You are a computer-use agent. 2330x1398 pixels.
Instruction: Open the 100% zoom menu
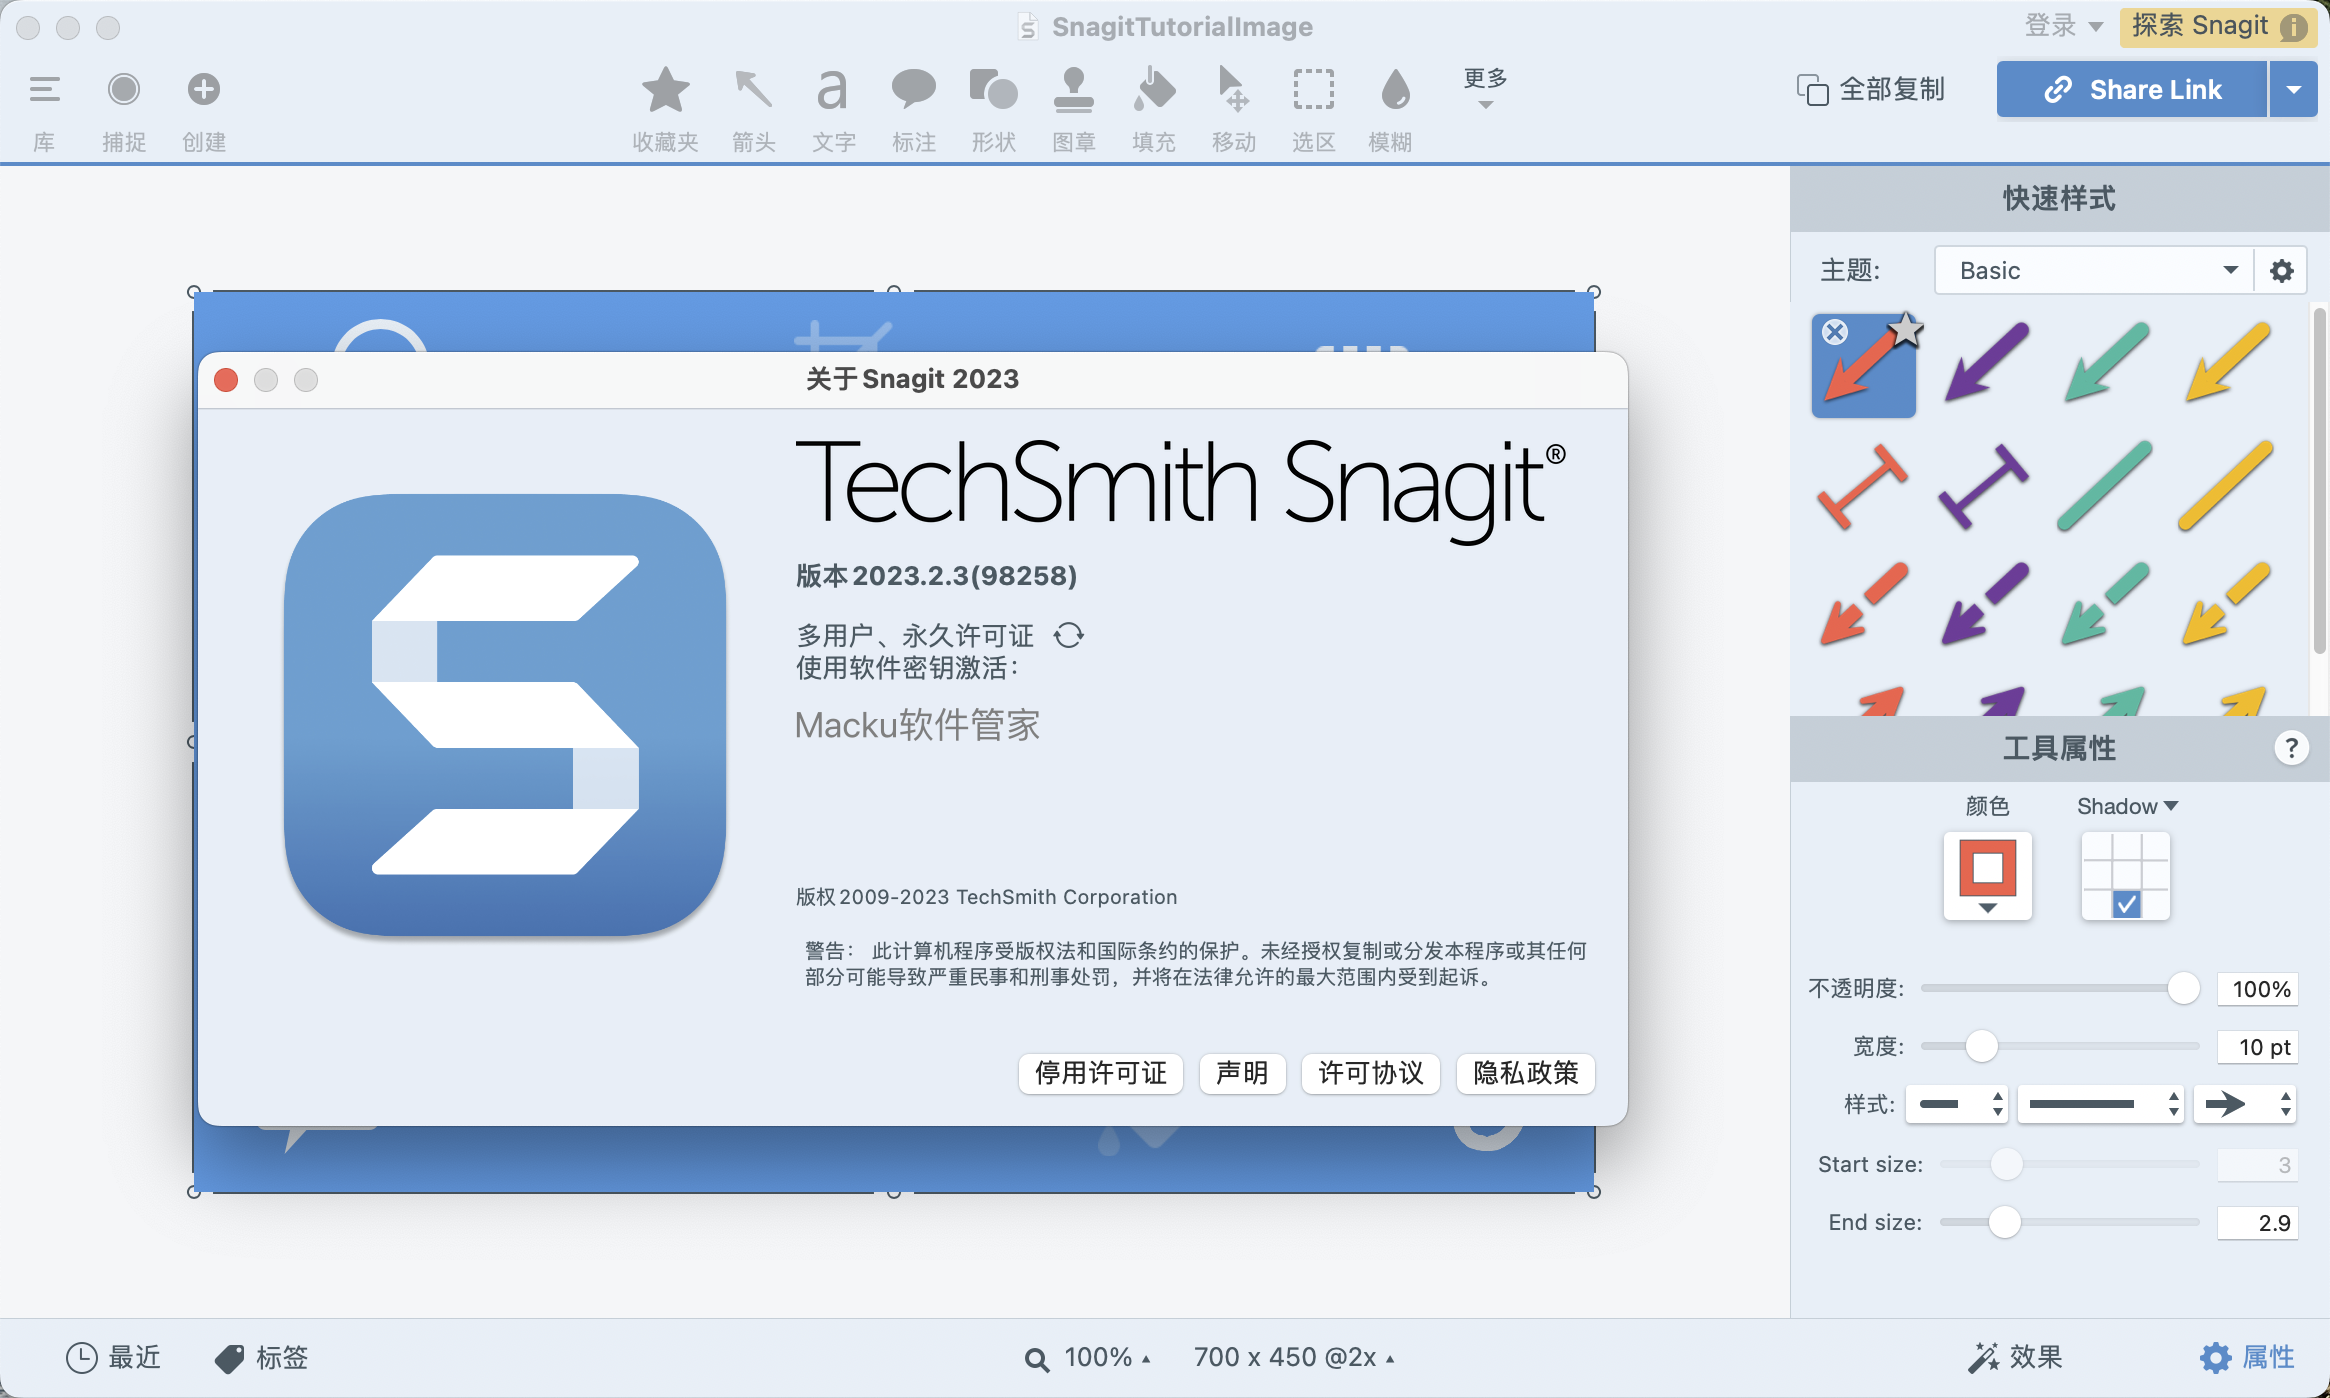[x=1088, y=1357]
